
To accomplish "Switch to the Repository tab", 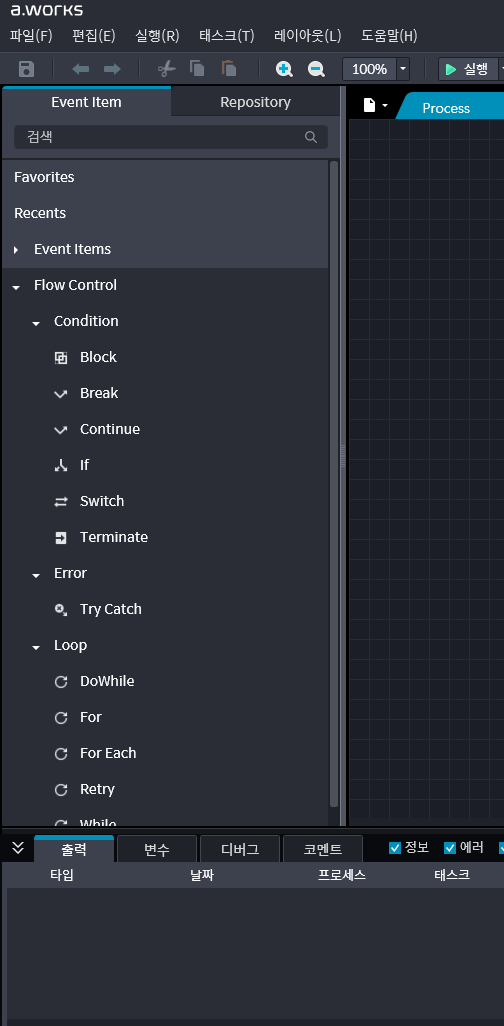I will pyautogui.click(x=255, y=102).
